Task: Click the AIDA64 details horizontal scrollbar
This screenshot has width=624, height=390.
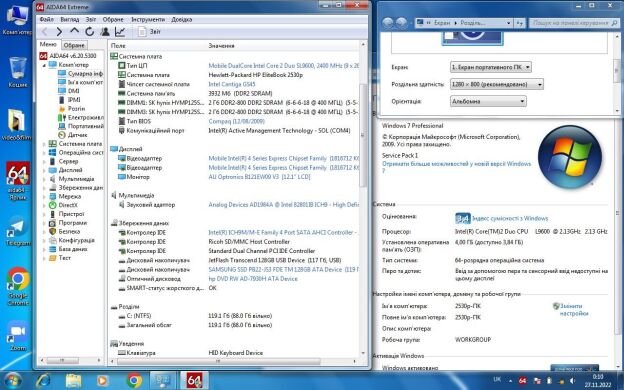Action: (219, 361)
